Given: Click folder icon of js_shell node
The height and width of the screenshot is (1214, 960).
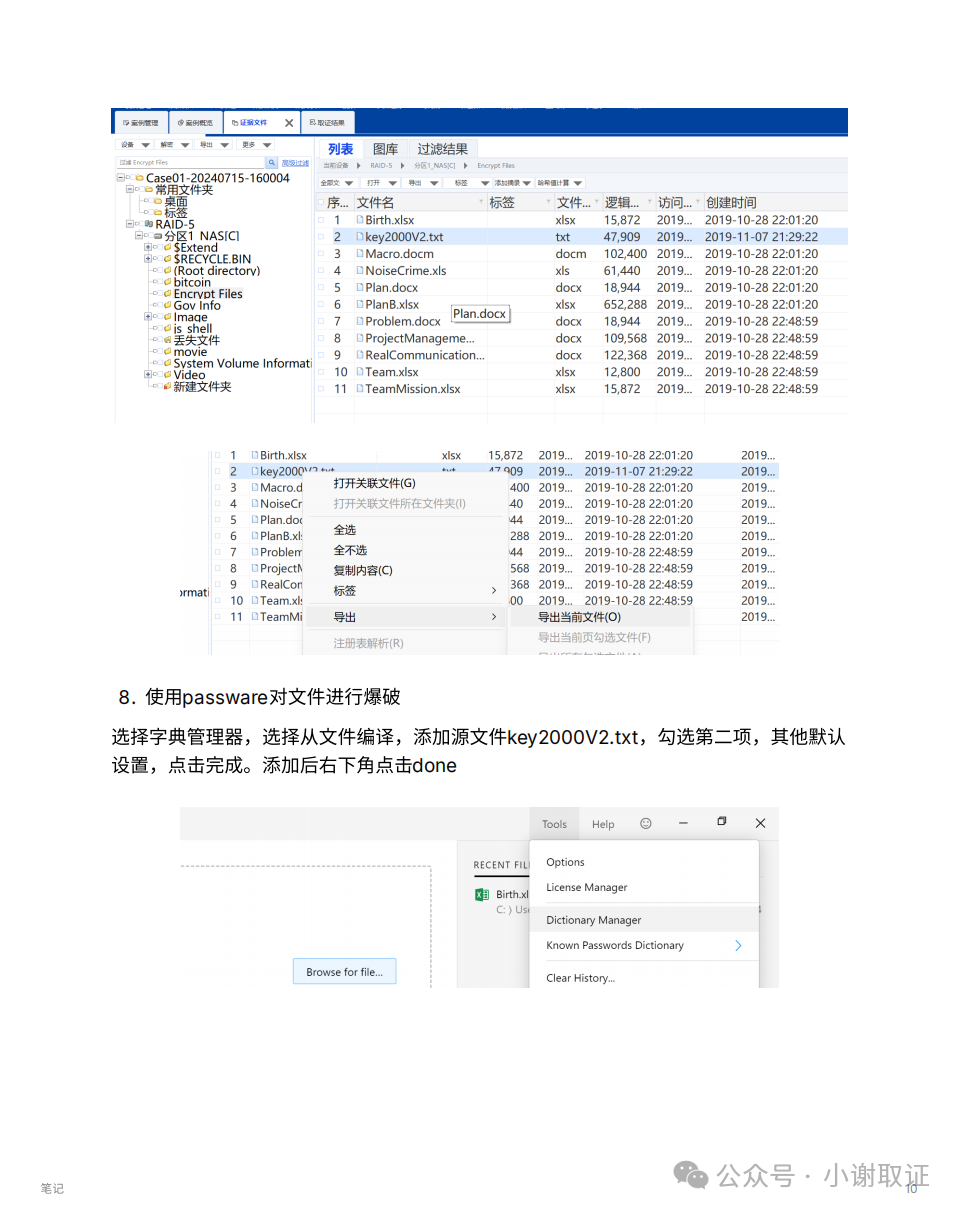Looking at the screenshot, I should (168, 329).
